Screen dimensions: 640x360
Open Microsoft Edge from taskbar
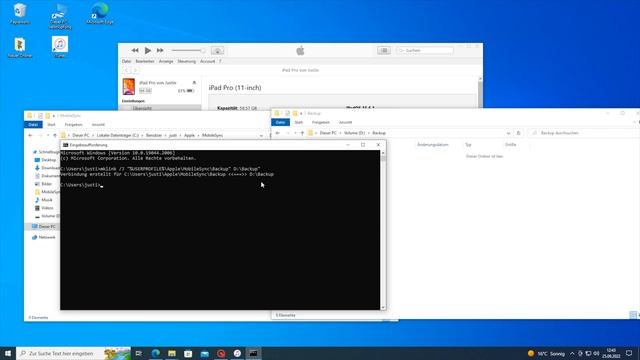[156, 353]
